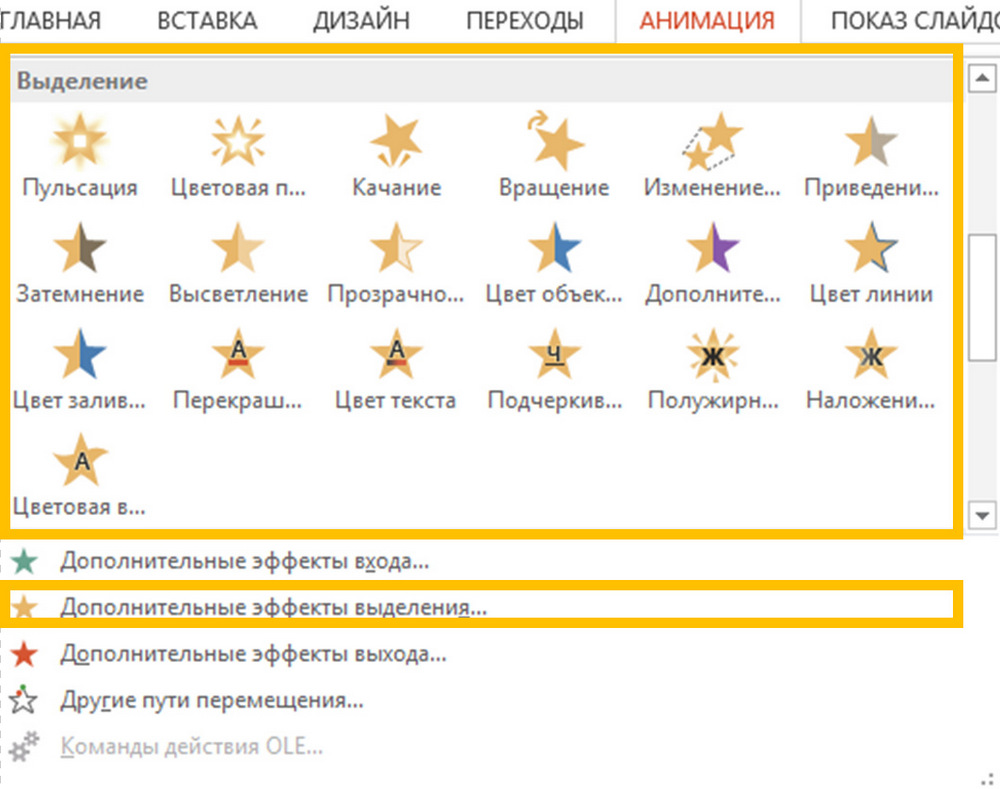This screenshot has height=789, width=1000.
Task: Apply the Цвет залив... fill color effect
Action: click(x=80, y=370)
